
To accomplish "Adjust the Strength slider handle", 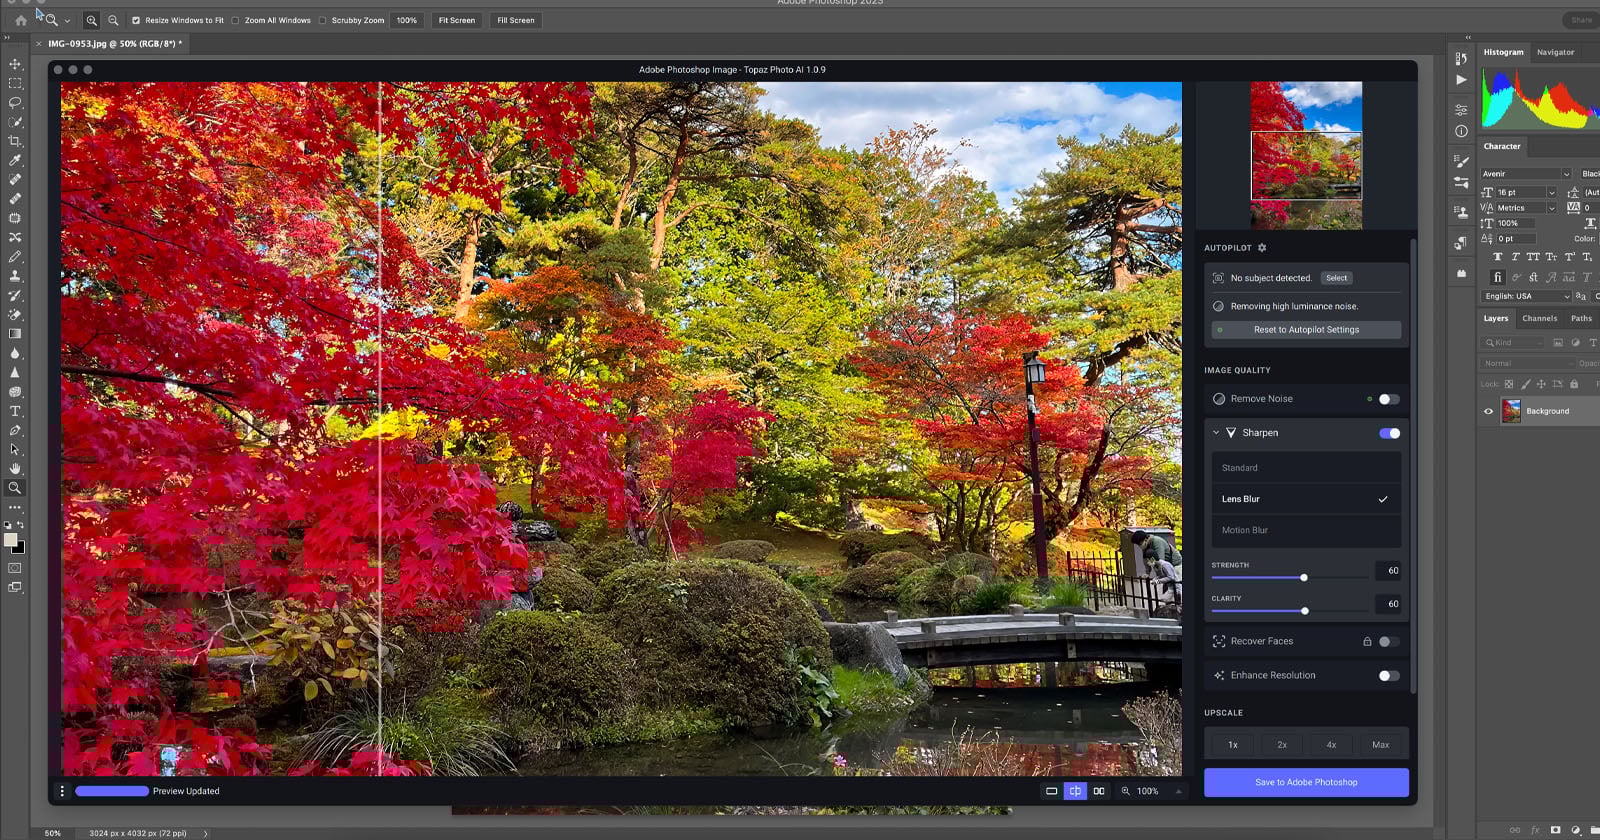I will pyautogui.click(x=1304, y=577).
